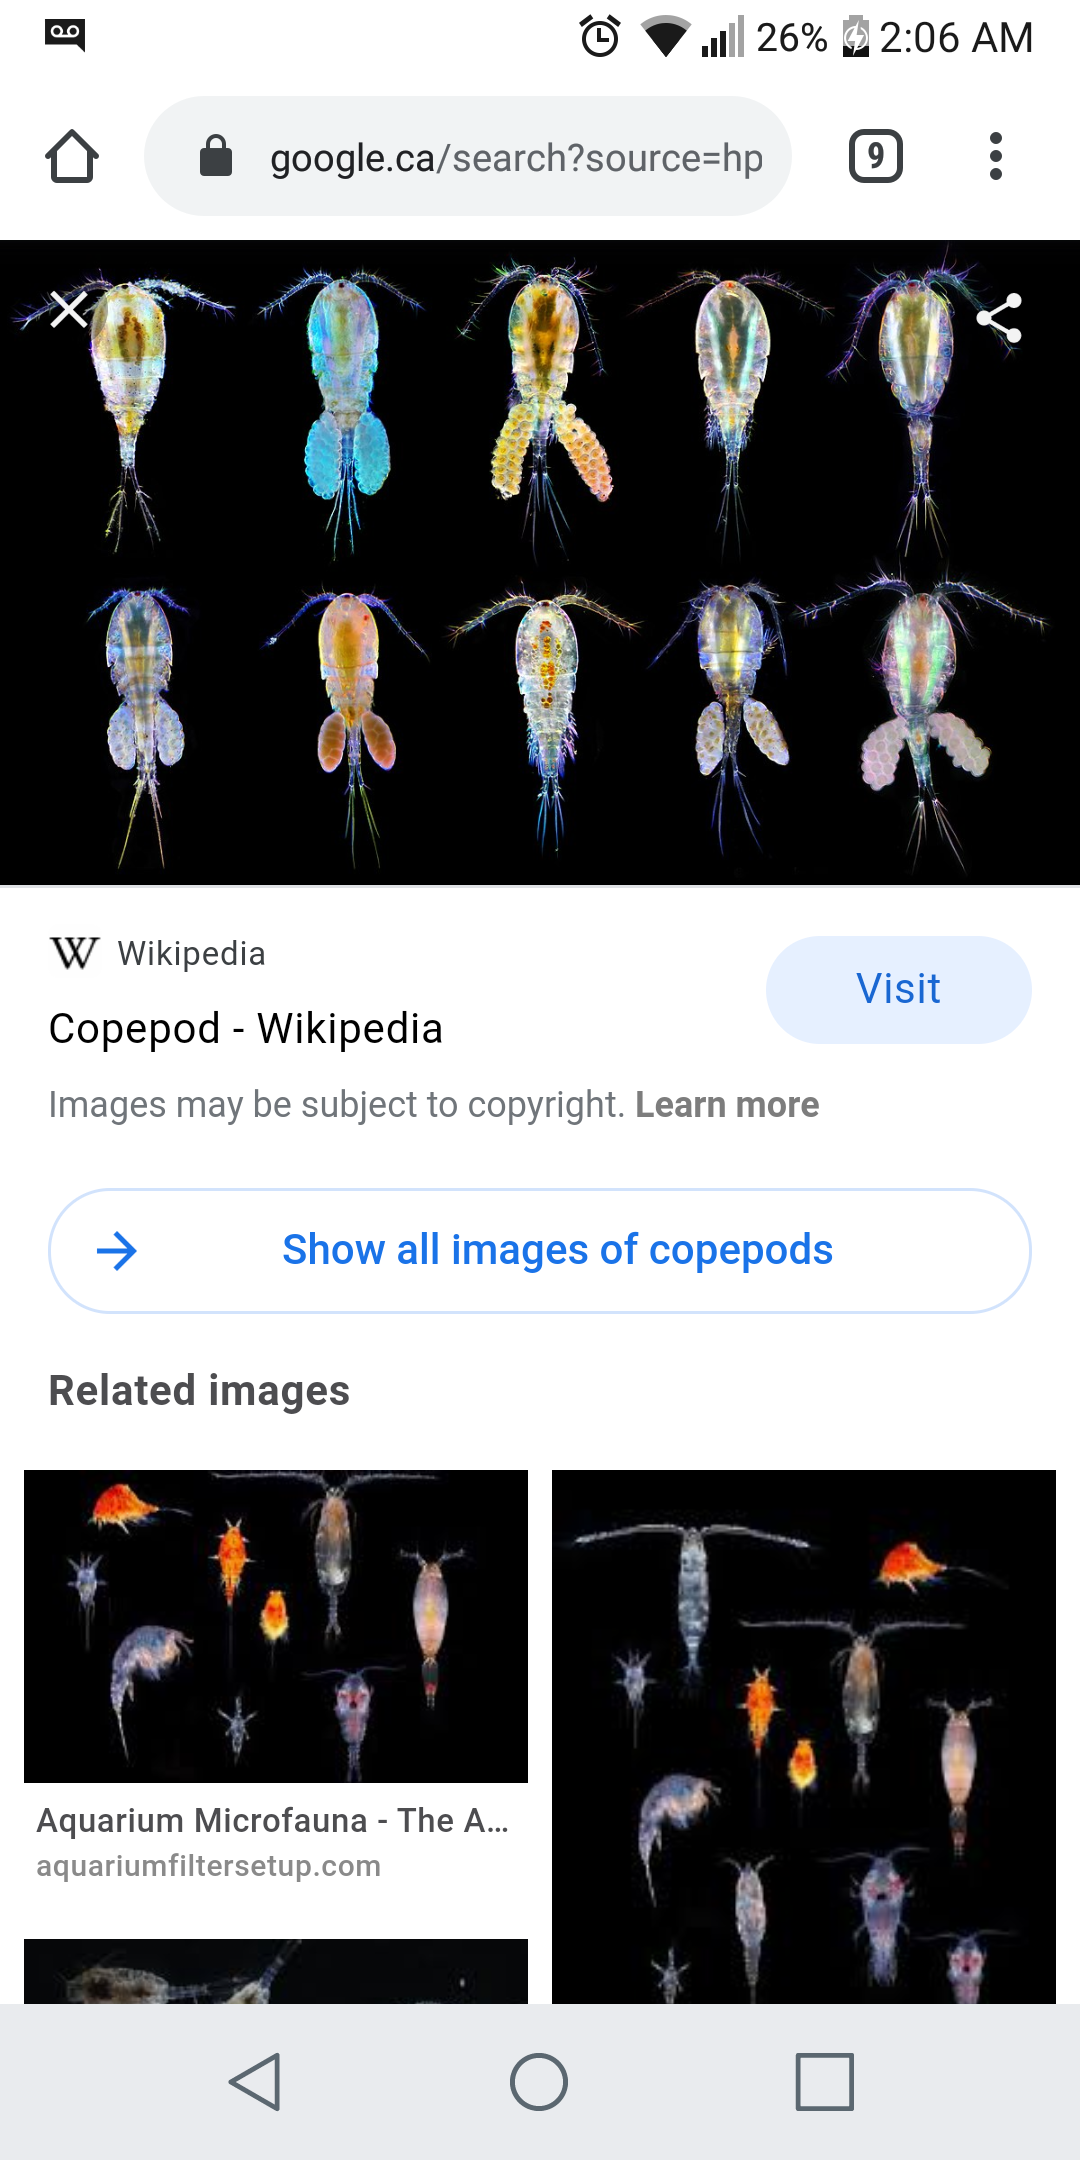Tap the Android home circle button
This screenshot has width=1080, height=2160.
(539, 2082)
